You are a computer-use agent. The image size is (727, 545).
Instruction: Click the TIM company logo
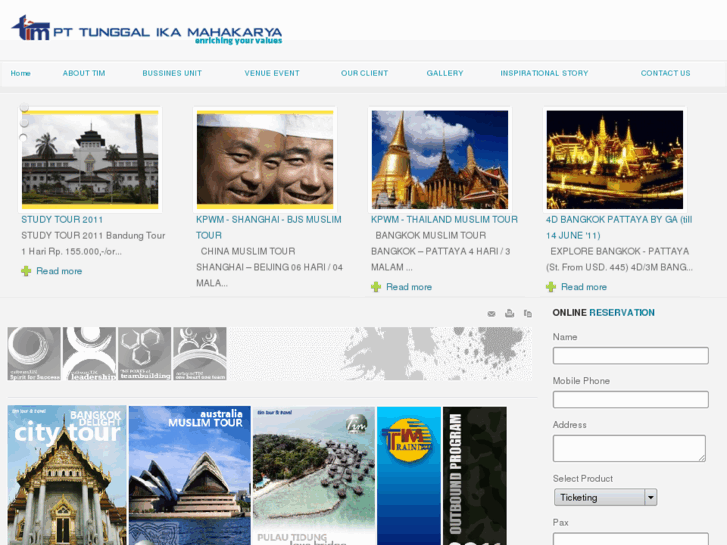coord(147,30)
